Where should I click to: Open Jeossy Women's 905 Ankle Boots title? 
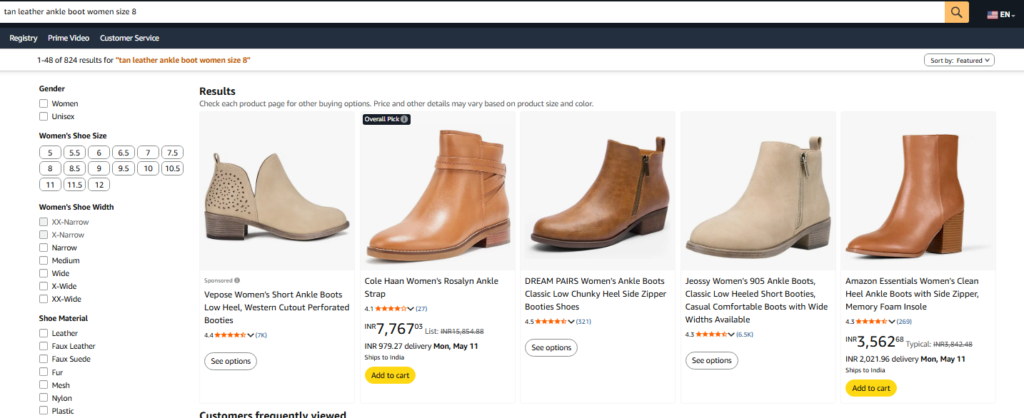pos(756,300)
